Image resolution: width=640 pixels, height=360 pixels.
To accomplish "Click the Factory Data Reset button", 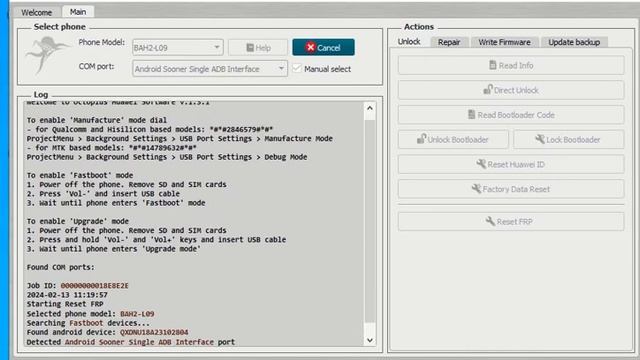I will pos(511,189).
